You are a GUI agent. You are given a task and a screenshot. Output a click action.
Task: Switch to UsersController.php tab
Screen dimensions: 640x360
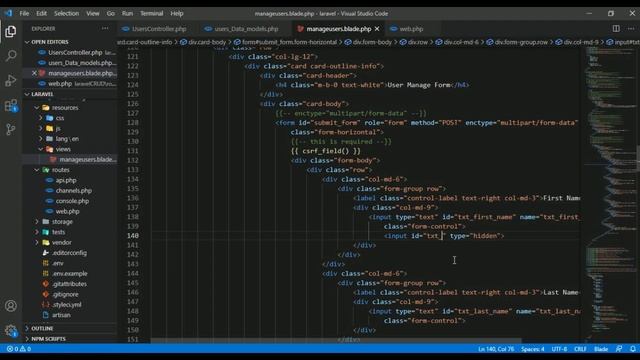coord(158,29)
